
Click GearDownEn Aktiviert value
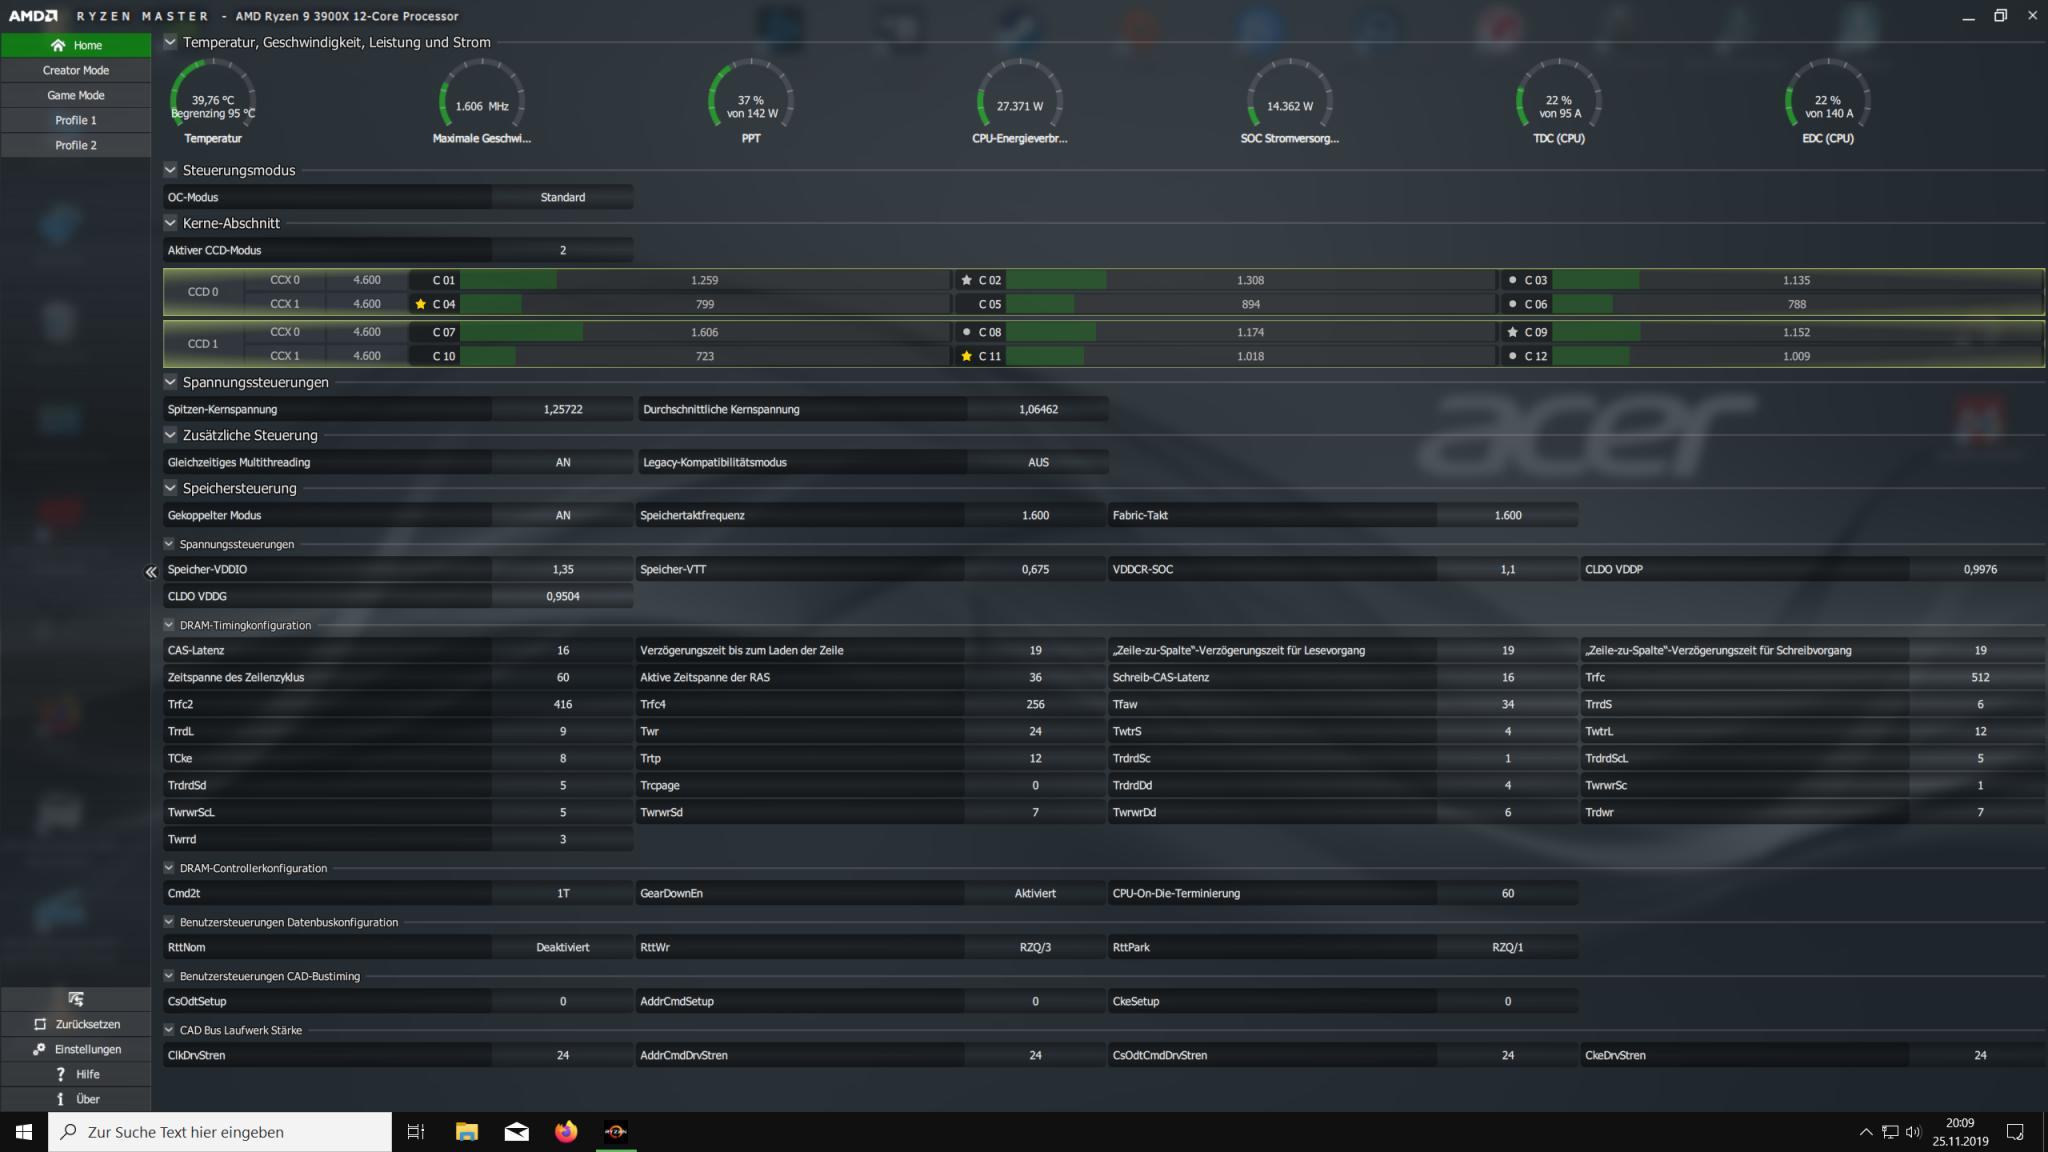pos(1035,893)
